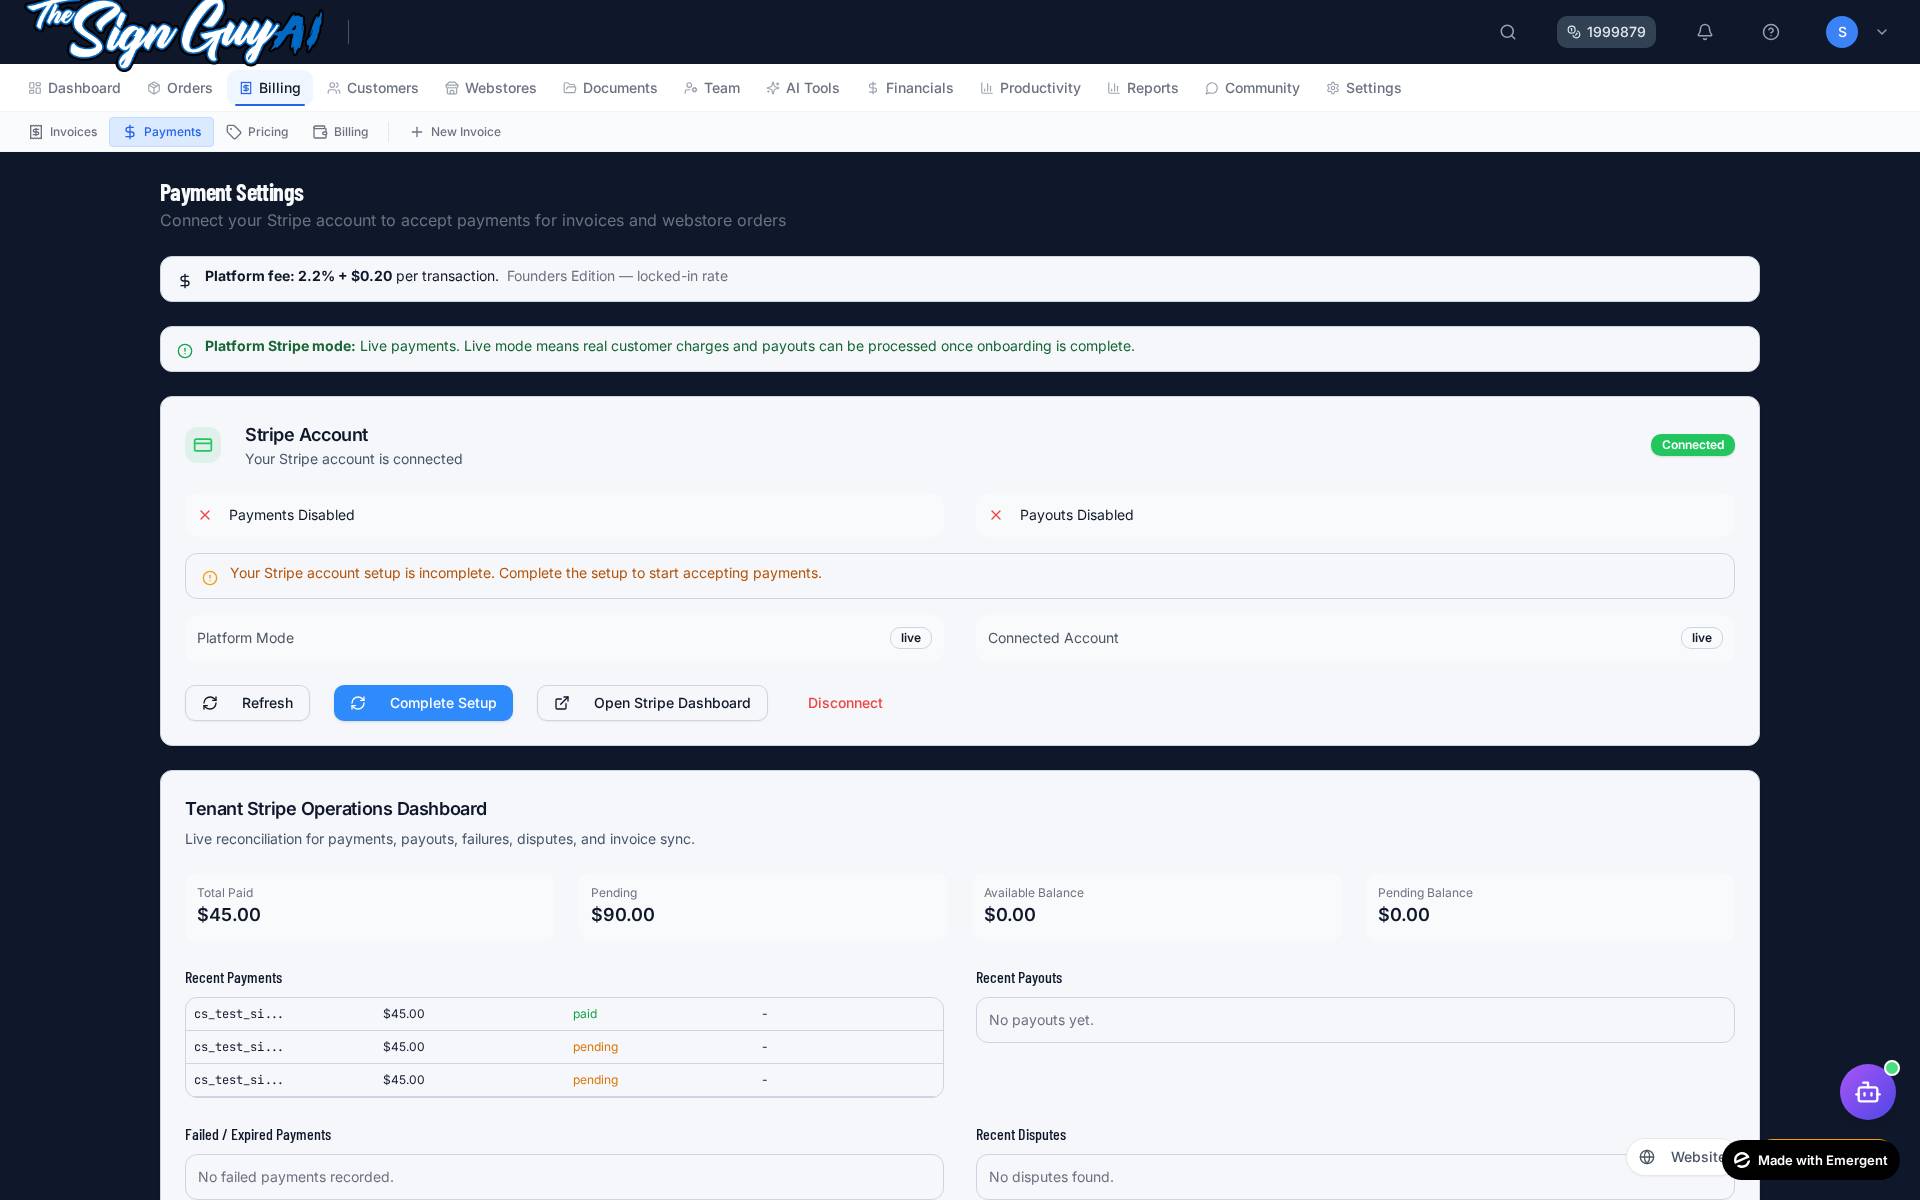This screenshot has width=1920, height=1200.
Task: Expand the user account chevron
Action: pyautogui.click(x=1882, y=32)
